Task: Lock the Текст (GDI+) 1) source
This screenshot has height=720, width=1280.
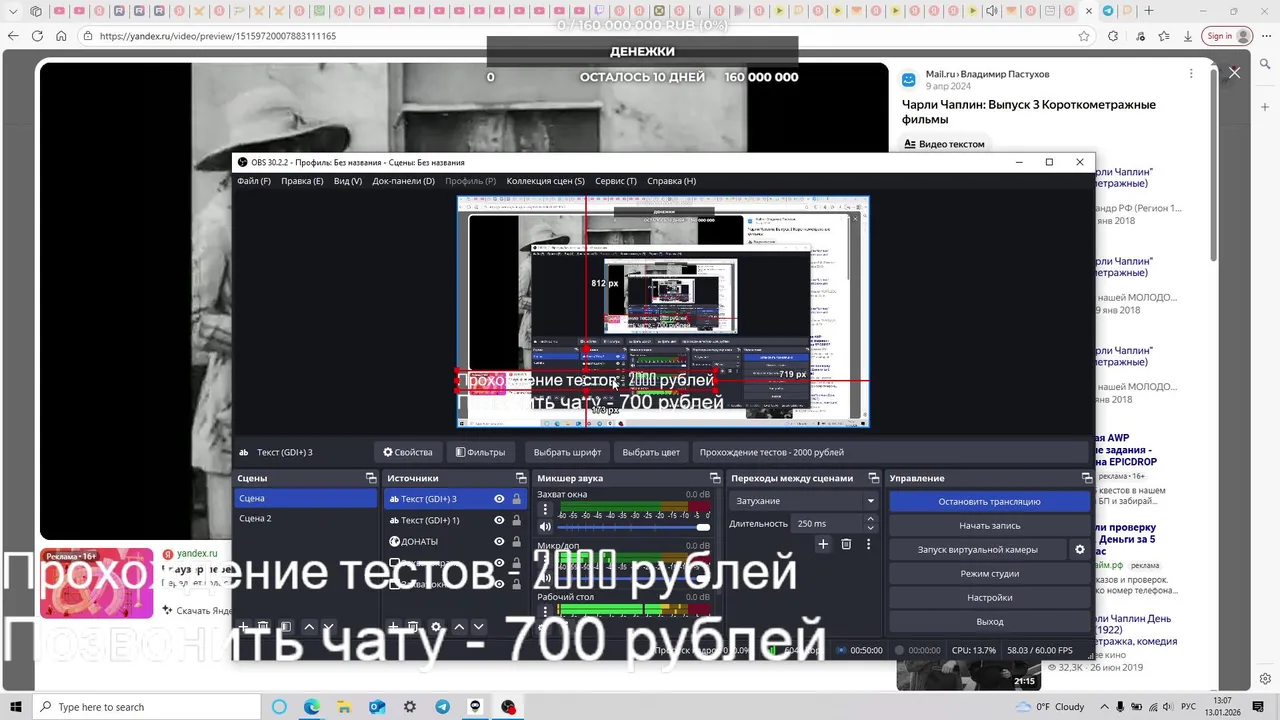Action: pos(516,520)
